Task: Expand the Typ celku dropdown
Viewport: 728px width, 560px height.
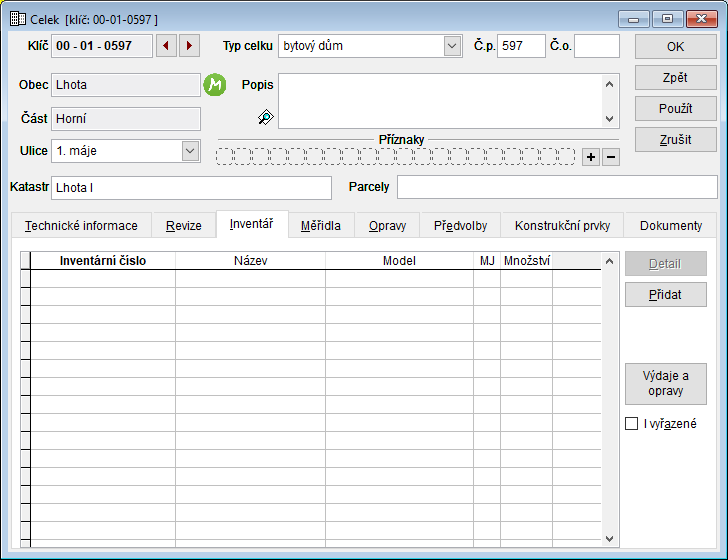Action: click(x=451, y=46)
